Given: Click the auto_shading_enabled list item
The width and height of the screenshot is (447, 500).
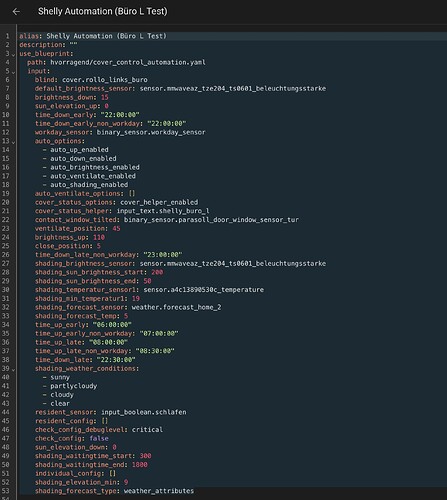Looking at the screenshot, I should [89, 184].
